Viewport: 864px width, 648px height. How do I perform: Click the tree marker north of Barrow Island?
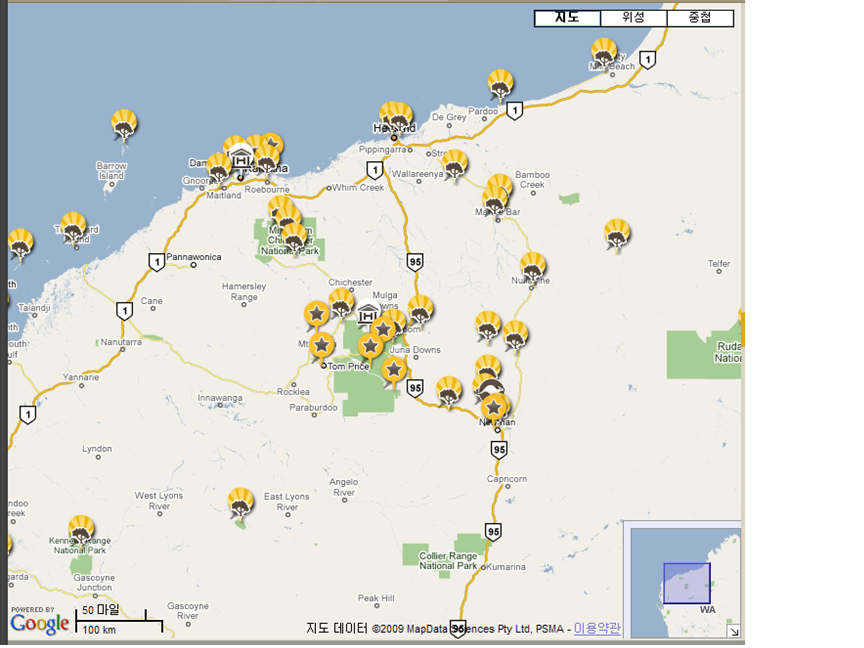tap(124, 124)
